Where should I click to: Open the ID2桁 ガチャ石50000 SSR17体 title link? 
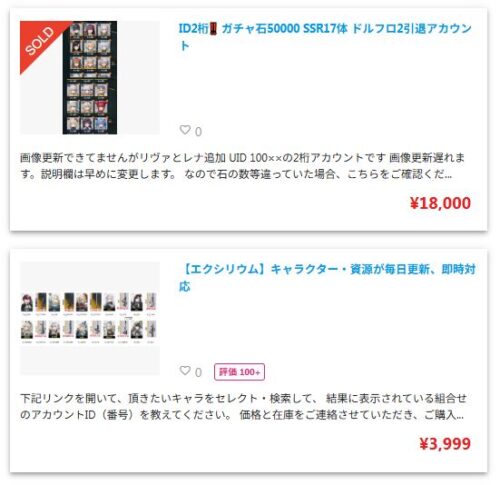[x=325, y=37]
